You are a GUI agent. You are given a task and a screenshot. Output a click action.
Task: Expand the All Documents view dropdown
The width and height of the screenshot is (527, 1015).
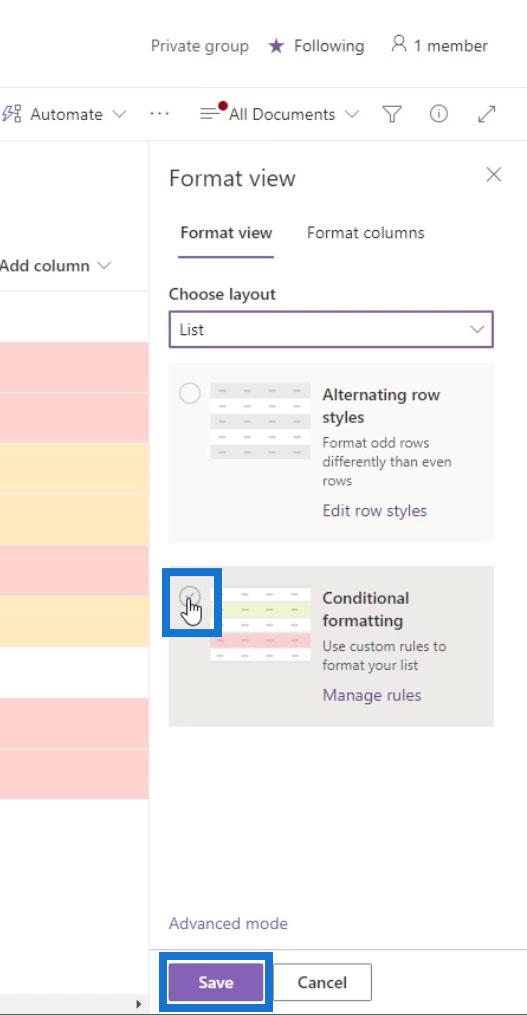[x=352, y=115]
